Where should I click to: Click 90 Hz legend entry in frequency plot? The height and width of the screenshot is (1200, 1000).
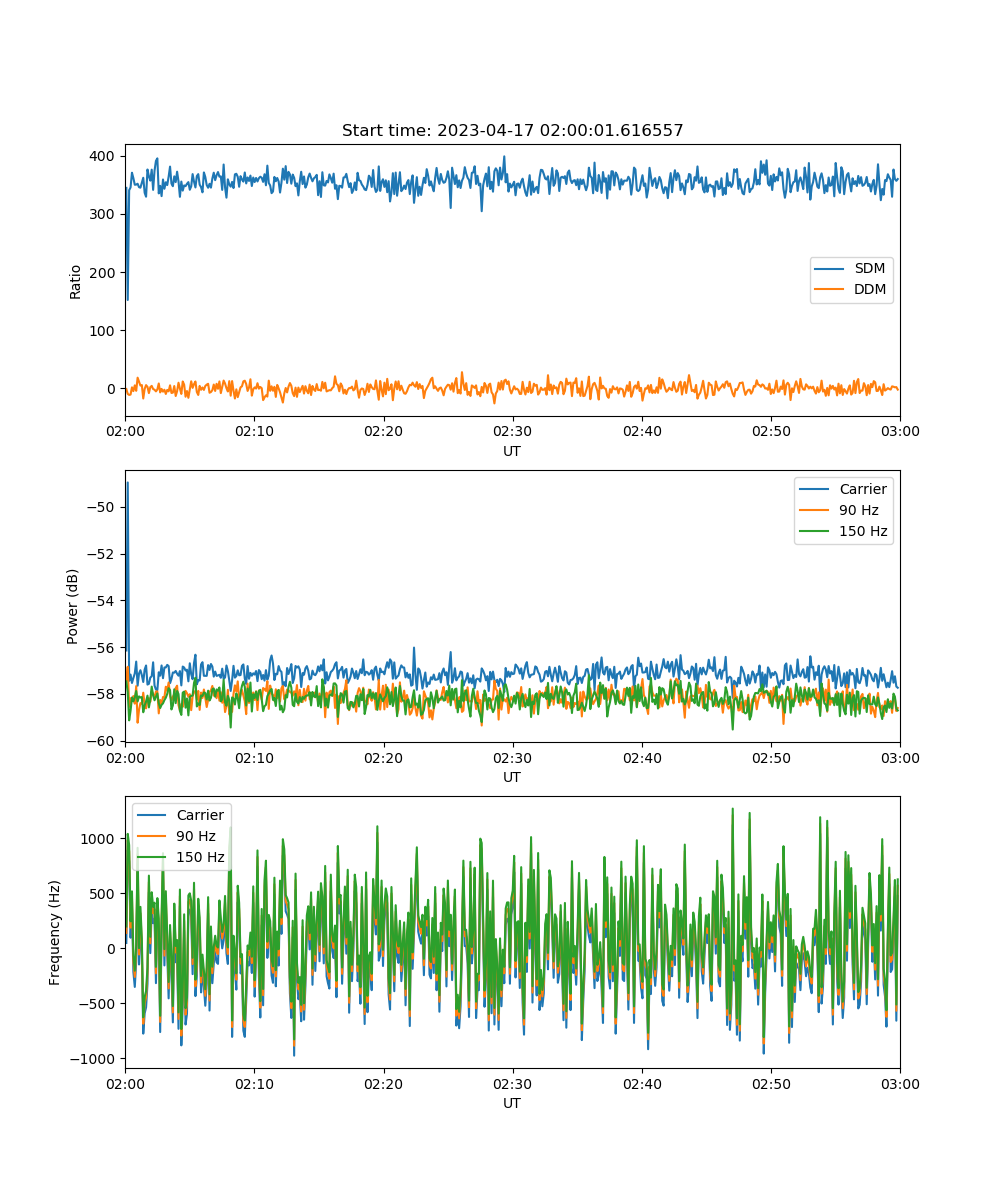(x=195, y=836)
